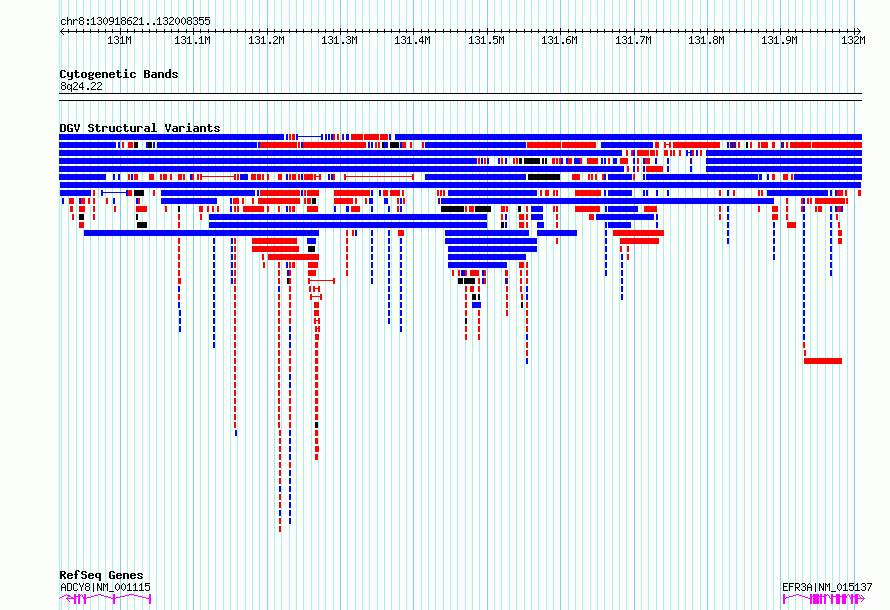Select the 8q24.22 cytogenetic band bar
This screenshot has width=890, height=610.
(x=460, y=97)
